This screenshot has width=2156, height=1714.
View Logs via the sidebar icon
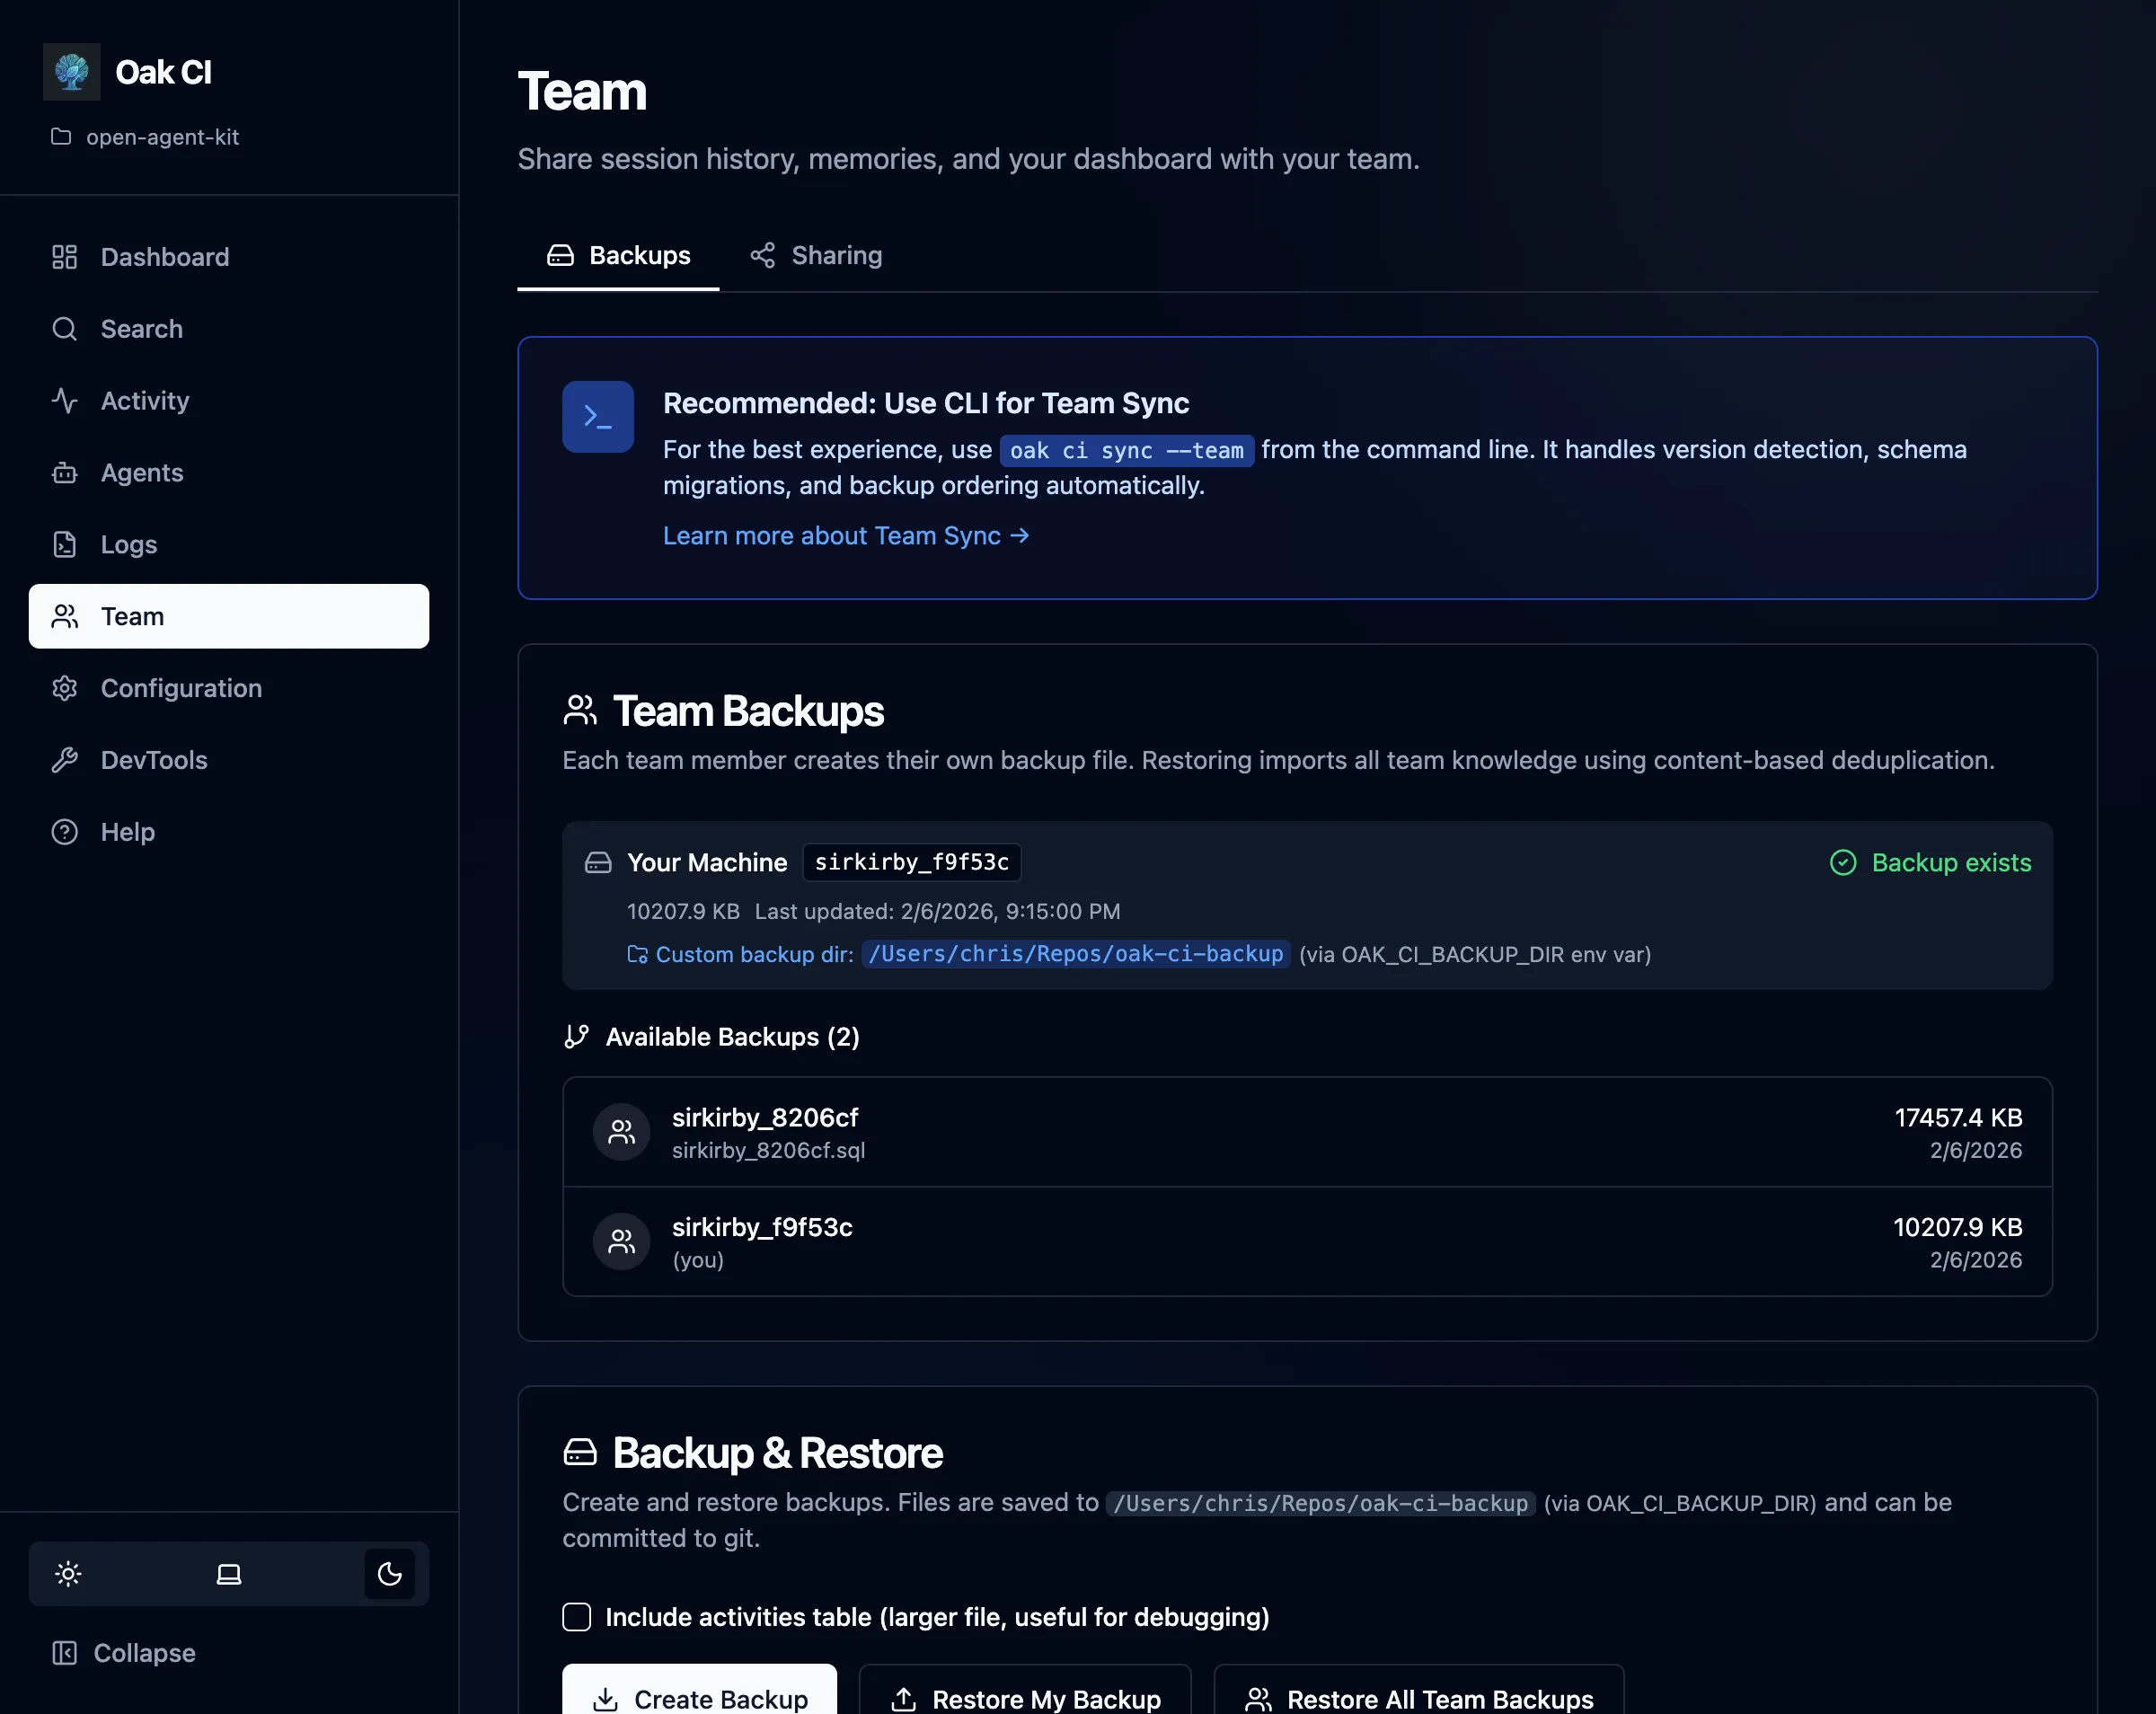pyautogui.click(x=128, y=544)
